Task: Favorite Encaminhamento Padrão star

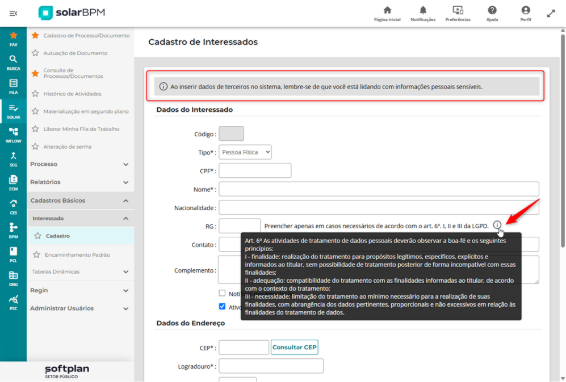Action: pos(36,255)
